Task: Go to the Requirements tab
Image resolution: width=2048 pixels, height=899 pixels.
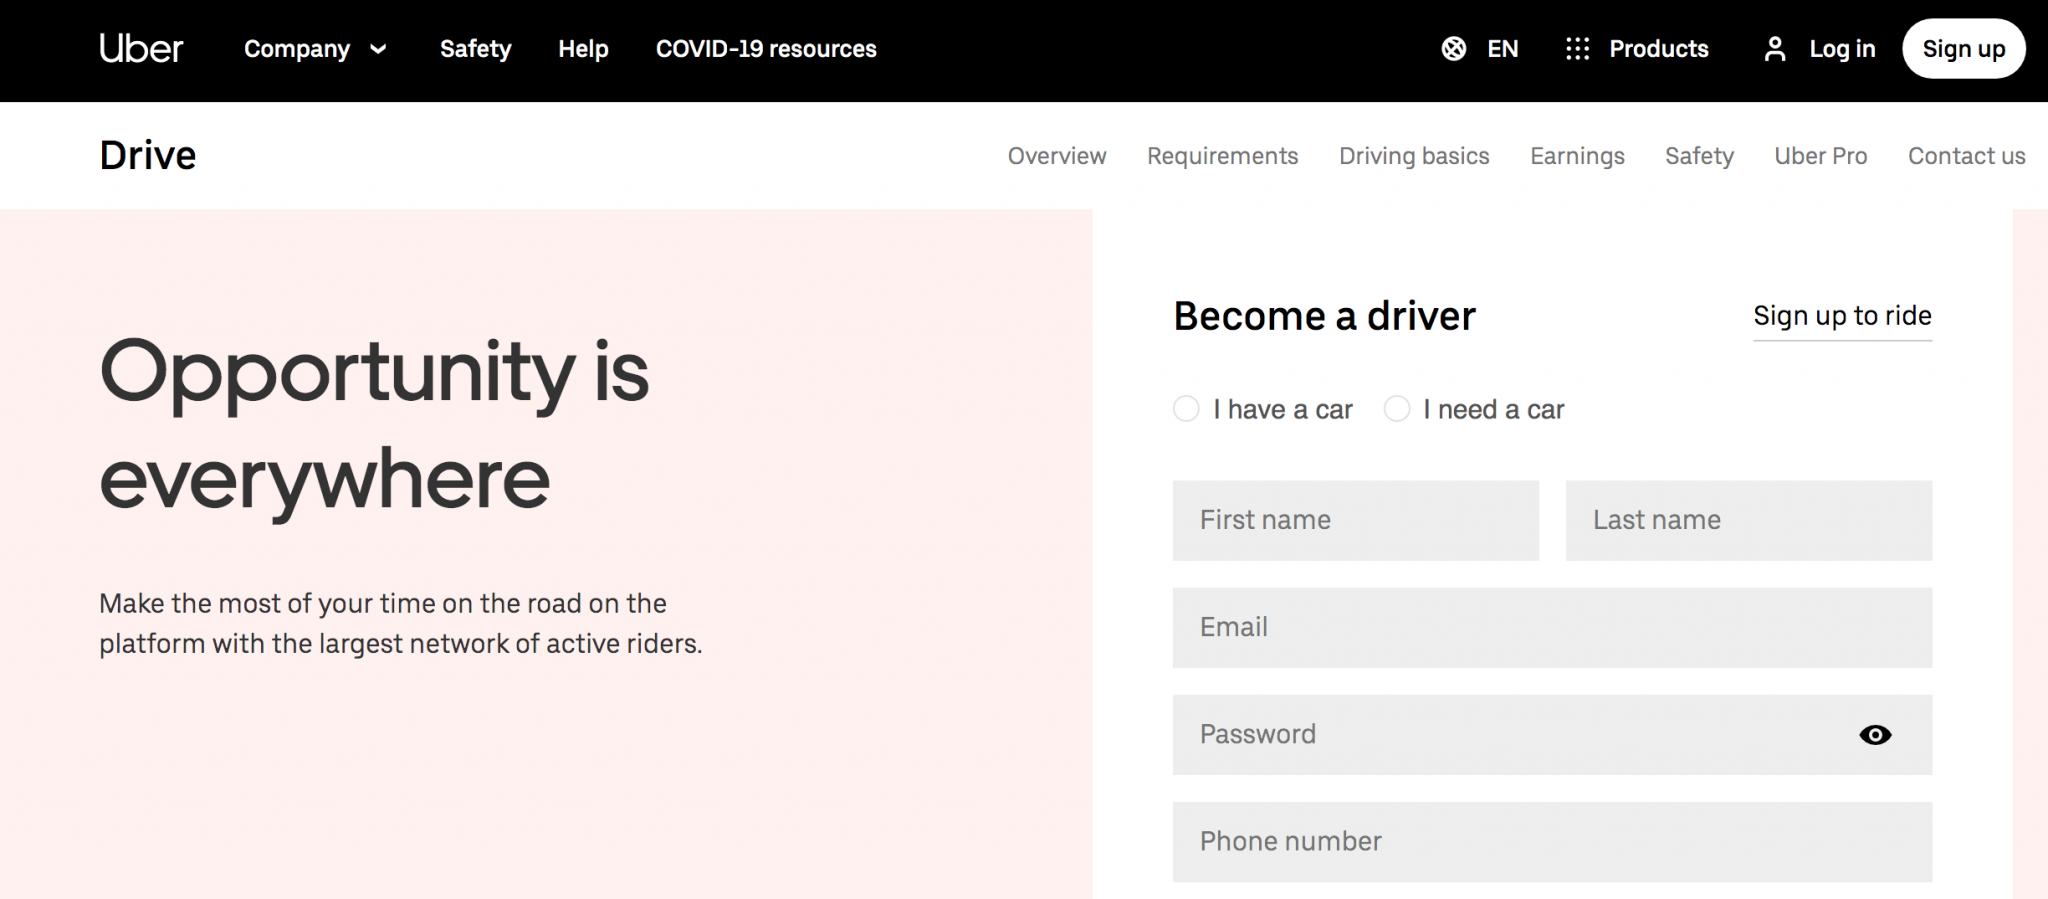Action: (1222, 156)
